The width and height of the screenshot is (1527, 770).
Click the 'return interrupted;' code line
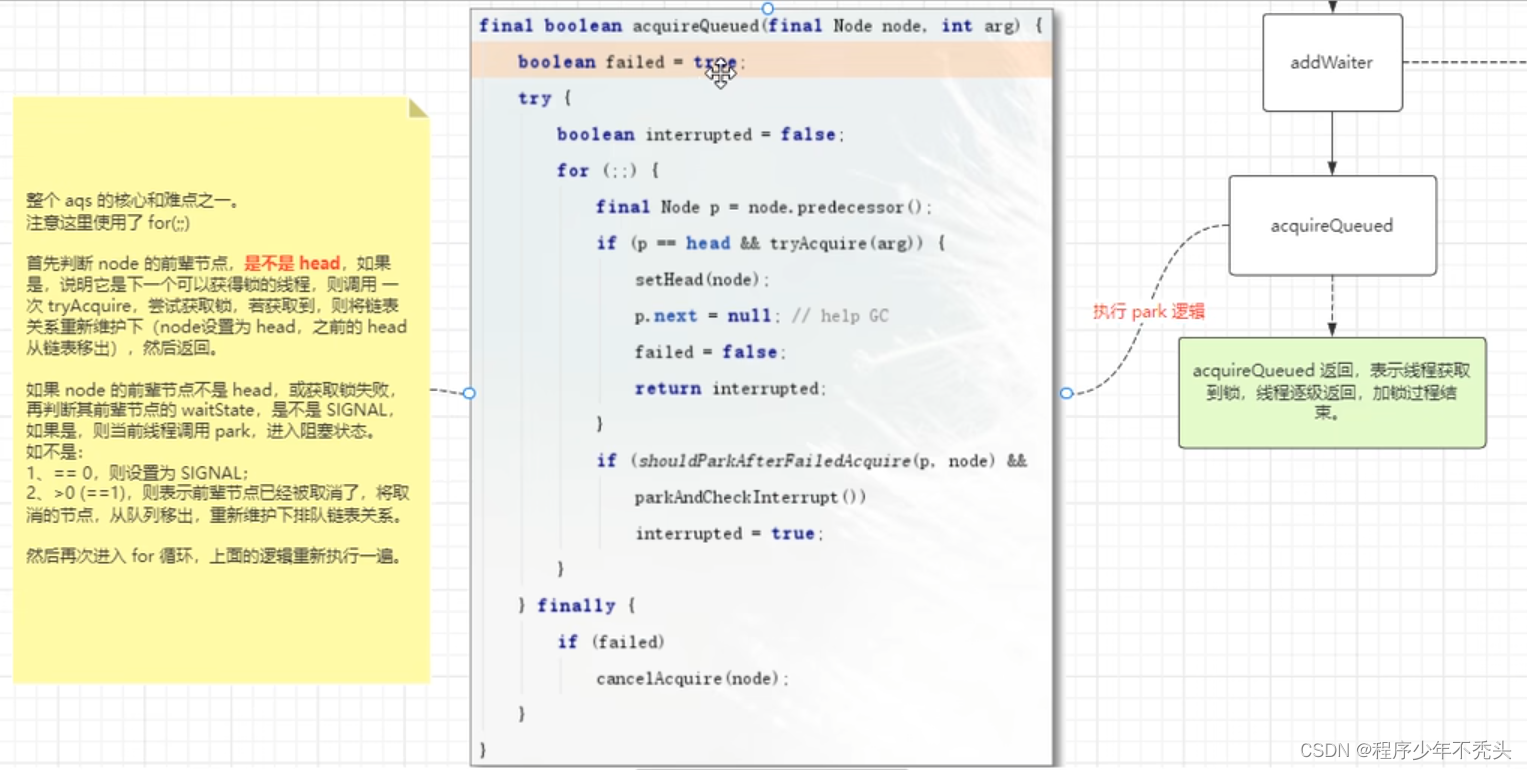pyautogui.click(x=731, y=388)
